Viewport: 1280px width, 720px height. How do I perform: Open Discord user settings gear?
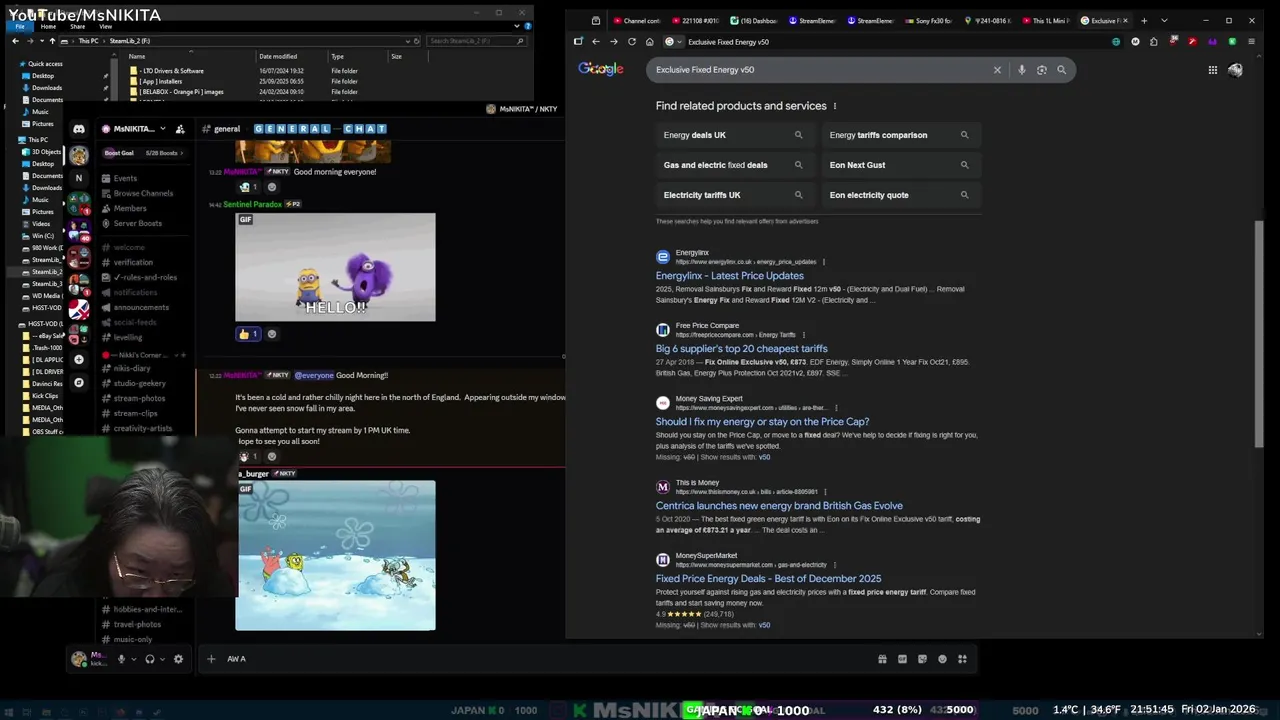tap(178, 659)
